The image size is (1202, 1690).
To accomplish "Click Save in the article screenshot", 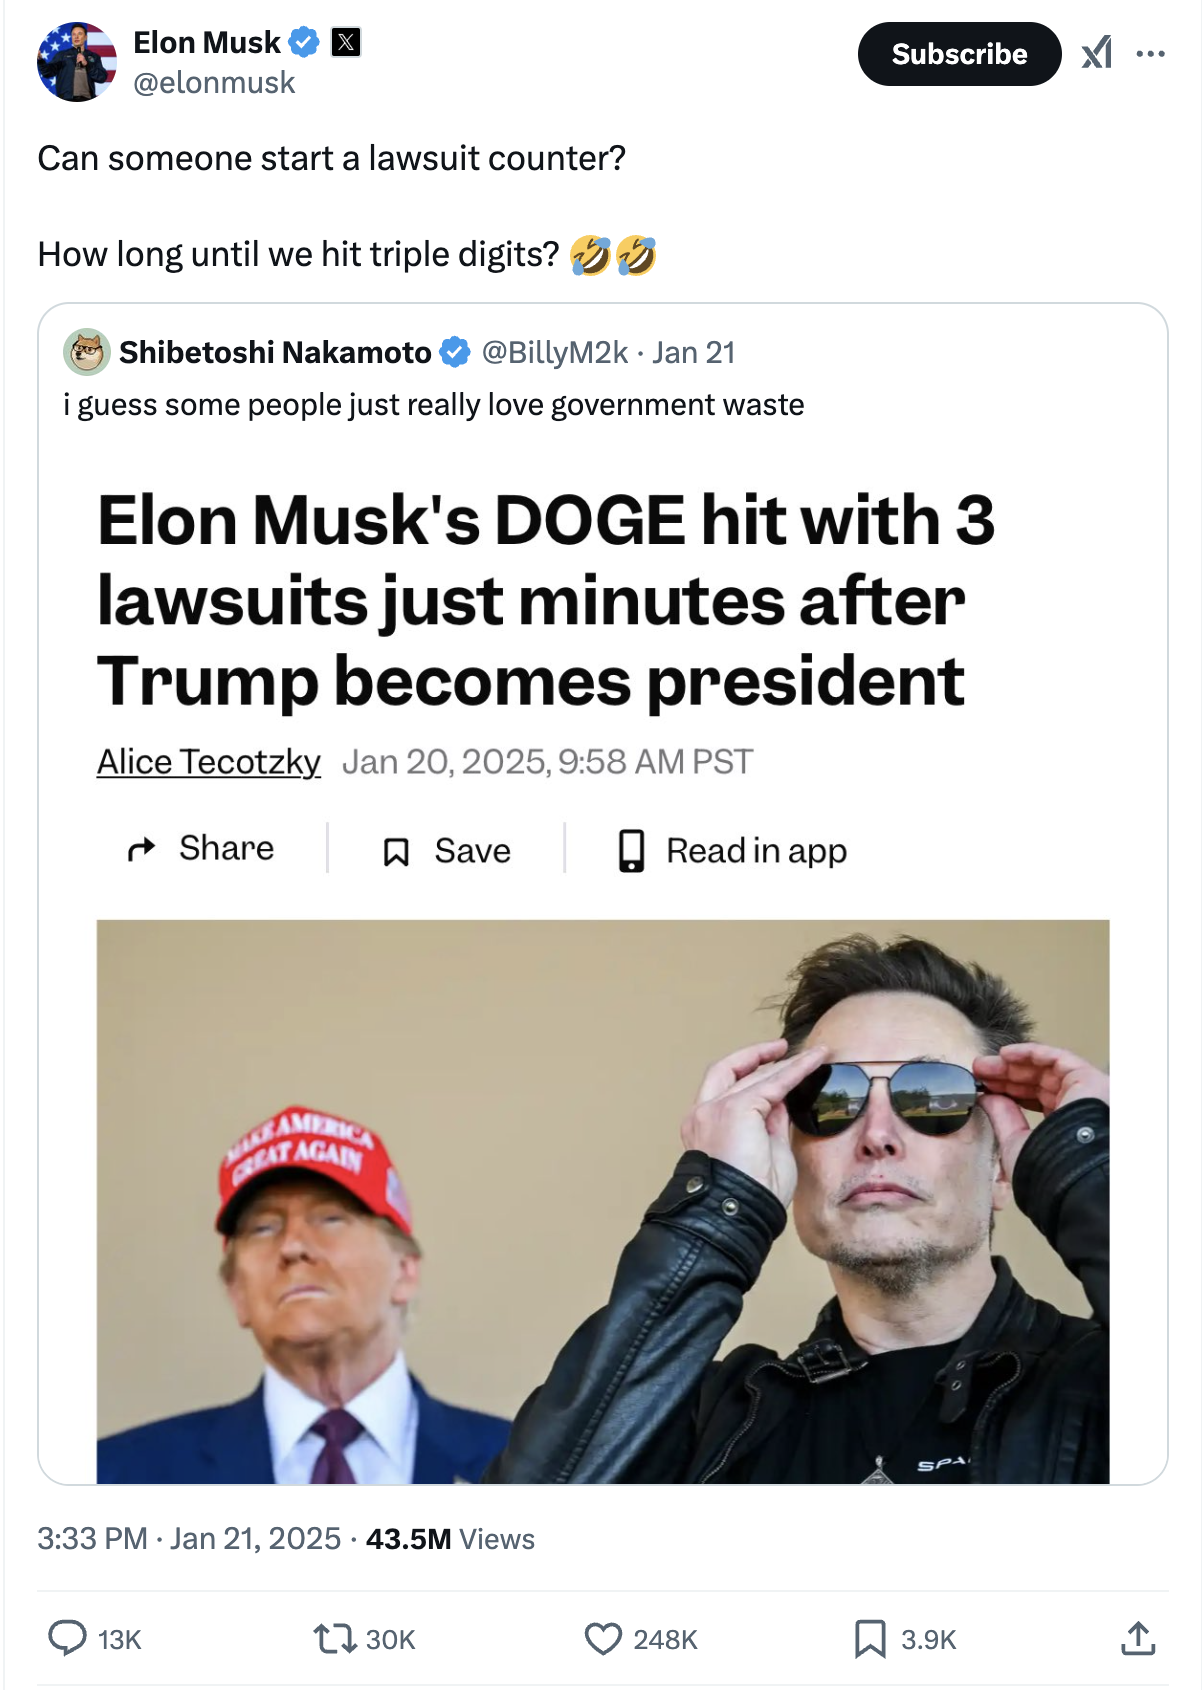I will coord(447,851).
